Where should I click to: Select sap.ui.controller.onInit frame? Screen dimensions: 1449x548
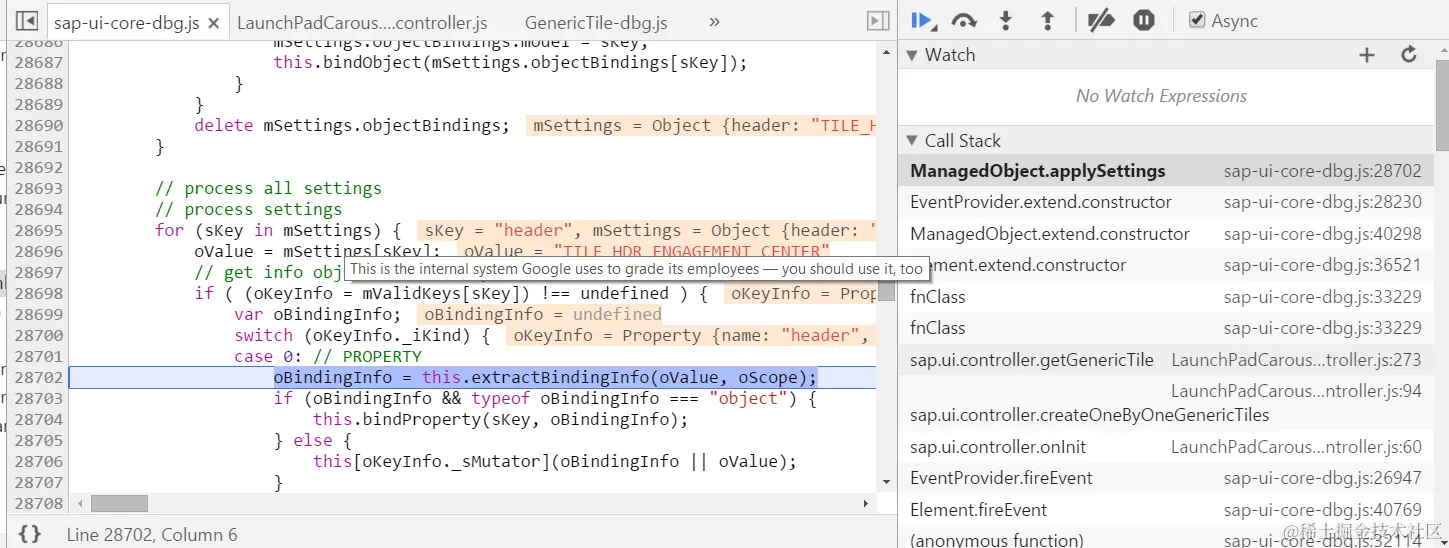[1166, 447]
